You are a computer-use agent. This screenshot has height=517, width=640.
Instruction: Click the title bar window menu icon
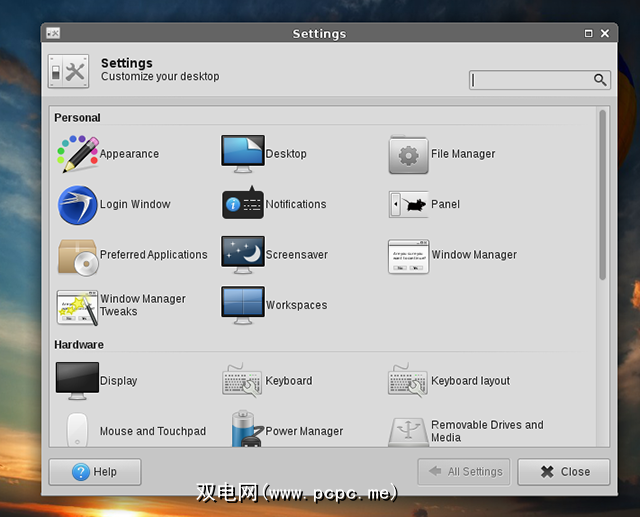click(53, 33)
